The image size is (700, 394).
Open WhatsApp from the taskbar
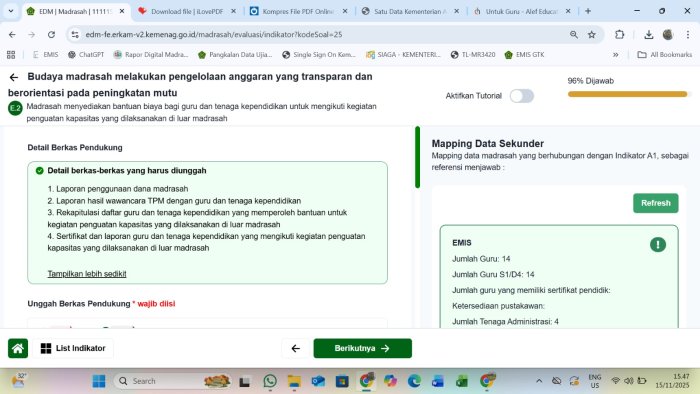click(270, 381)
